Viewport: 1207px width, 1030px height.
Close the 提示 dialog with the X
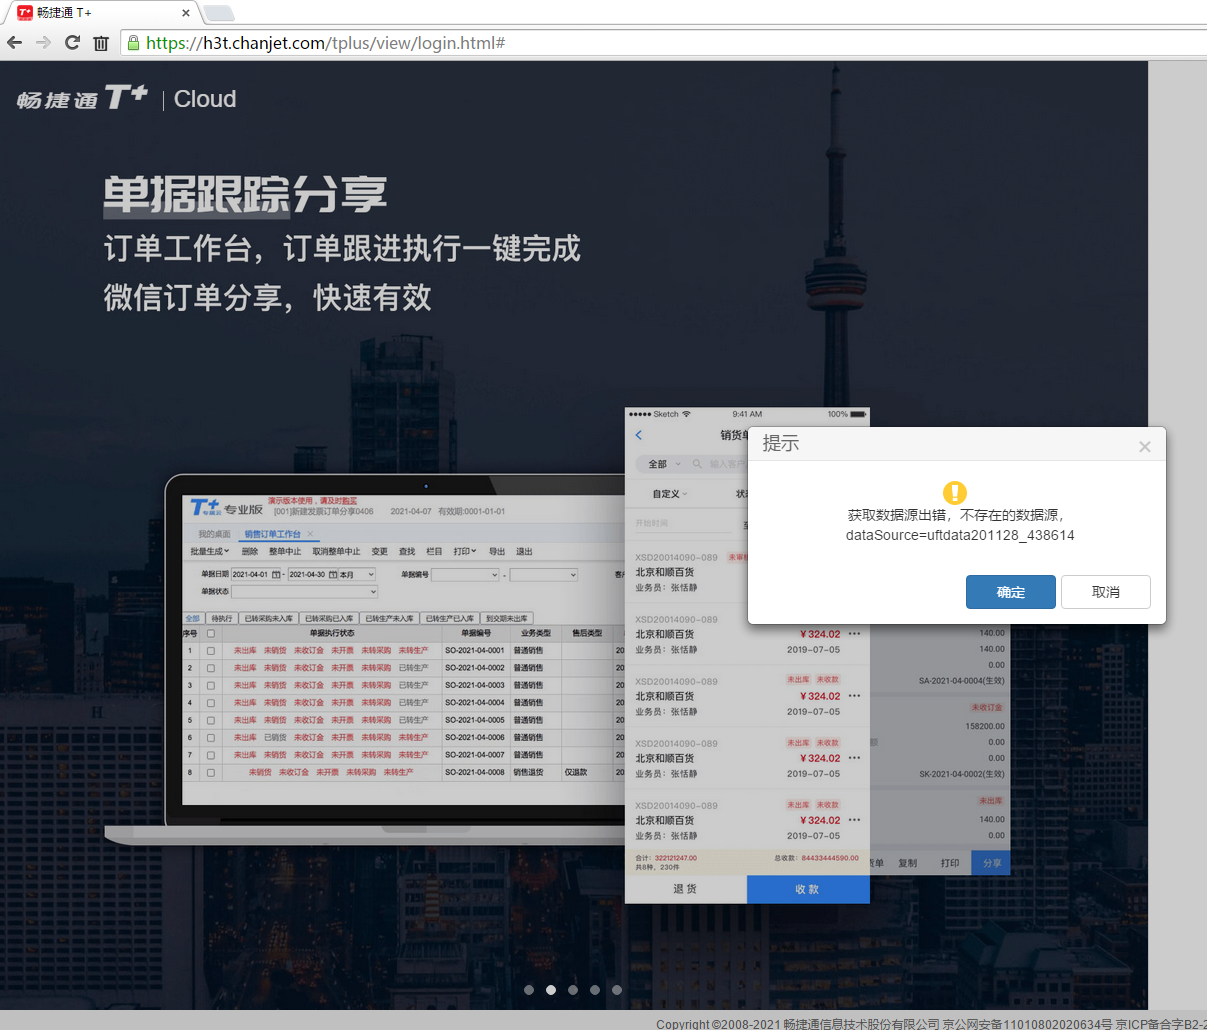coord(1145,447)
